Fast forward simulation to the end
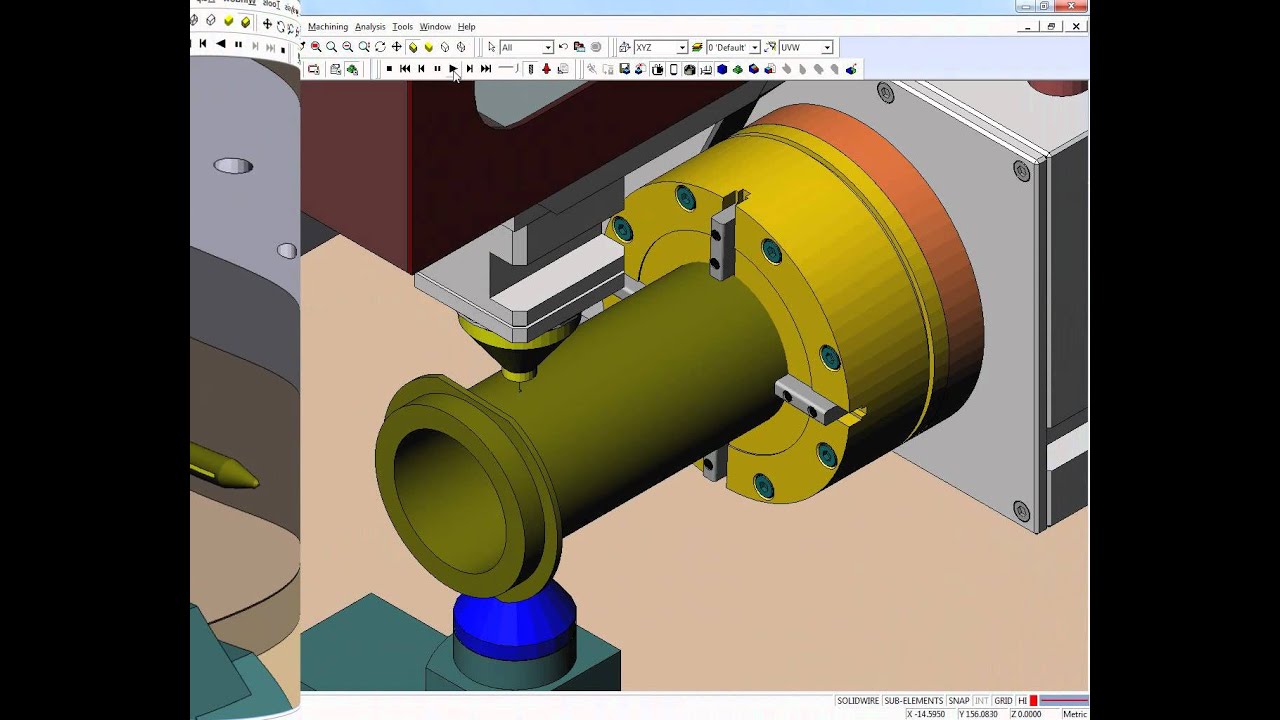This screenshot has height=720, width=1280. coord(486,69)
